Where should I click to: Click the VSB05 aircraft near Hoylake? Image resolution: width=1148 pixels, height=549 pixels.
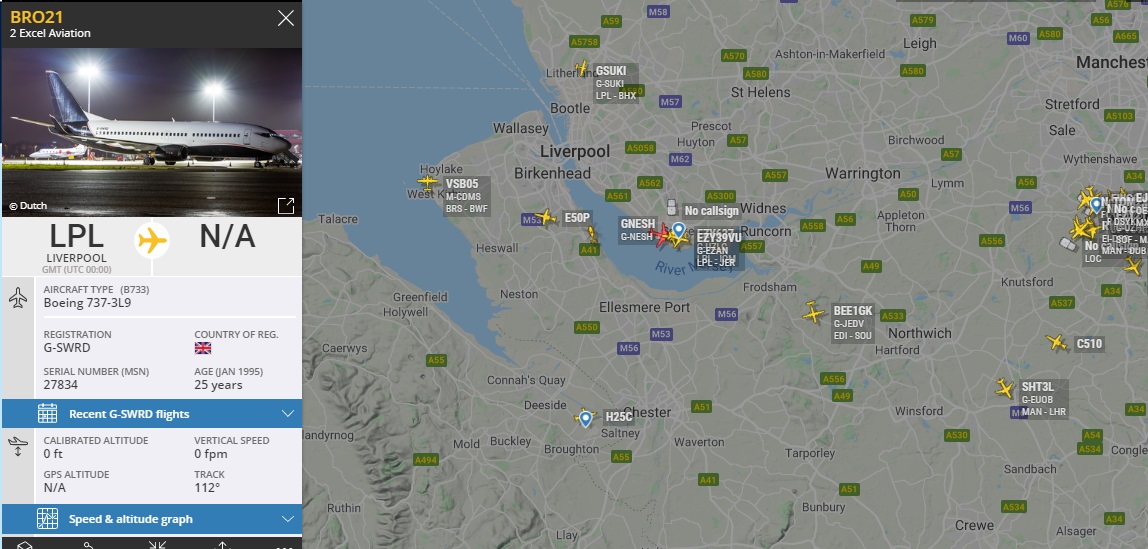tap(428, 182)
